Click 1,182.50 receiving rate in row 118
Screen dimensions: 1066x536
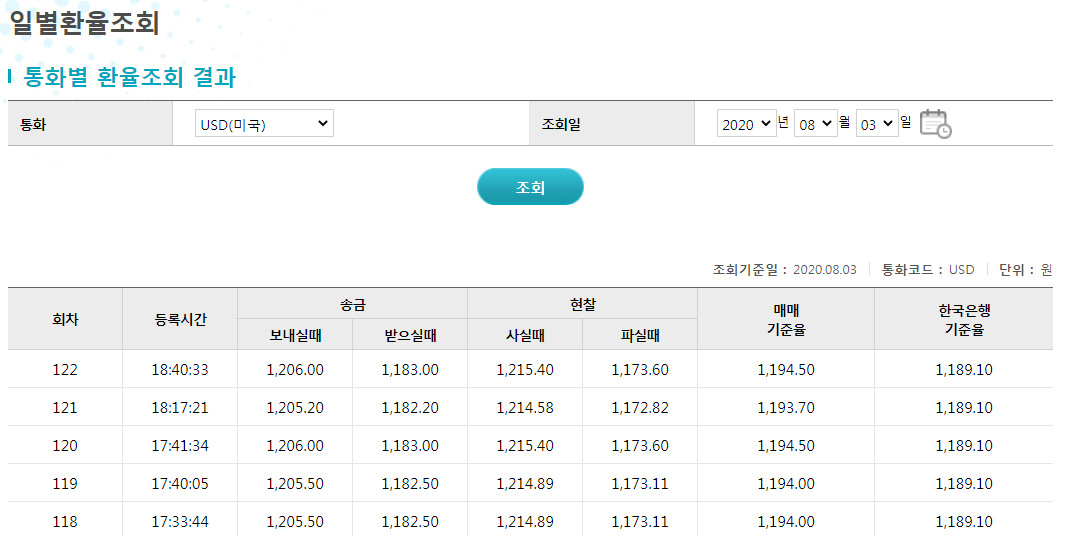click(x=410, y=522)
